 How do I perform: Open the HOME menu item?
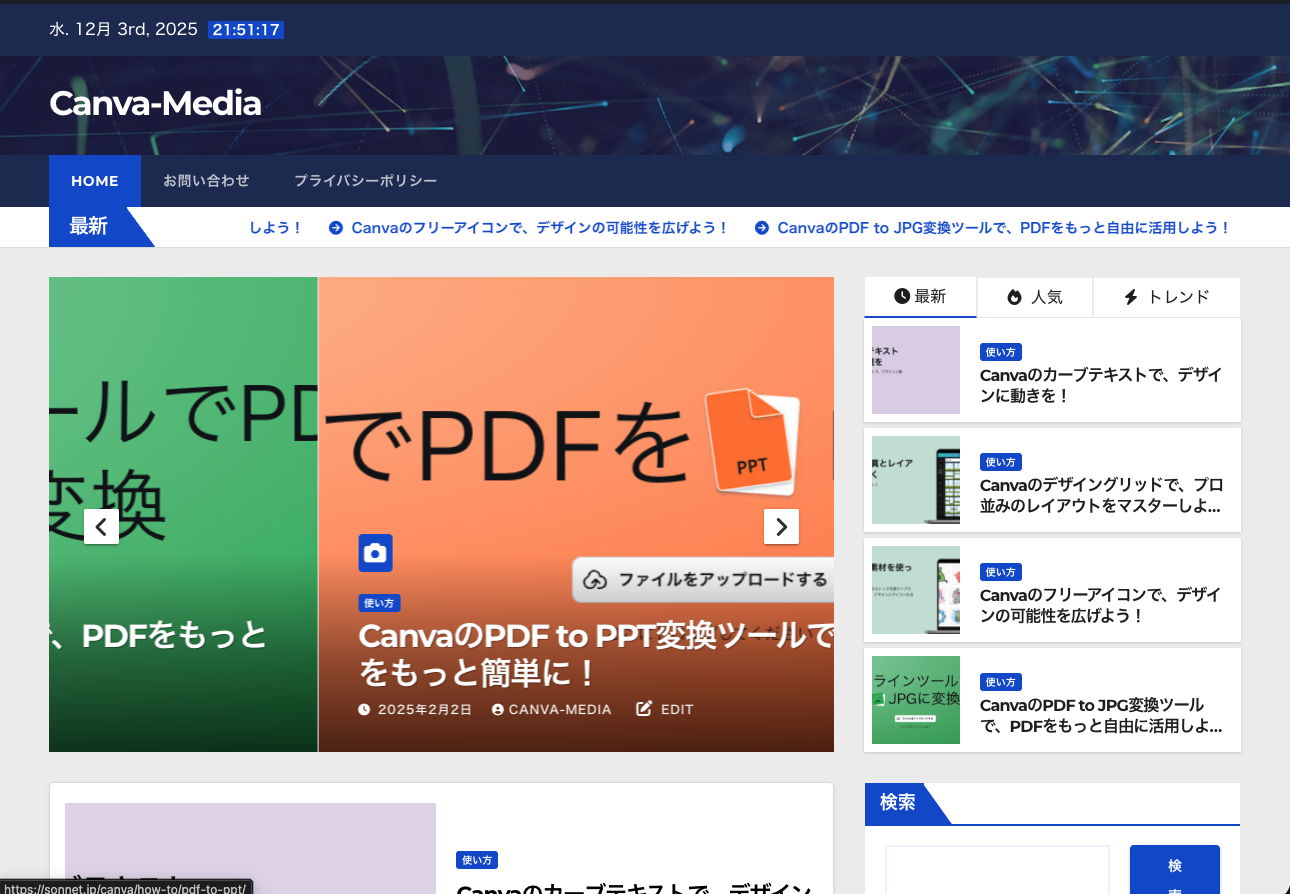pos(95,181)
